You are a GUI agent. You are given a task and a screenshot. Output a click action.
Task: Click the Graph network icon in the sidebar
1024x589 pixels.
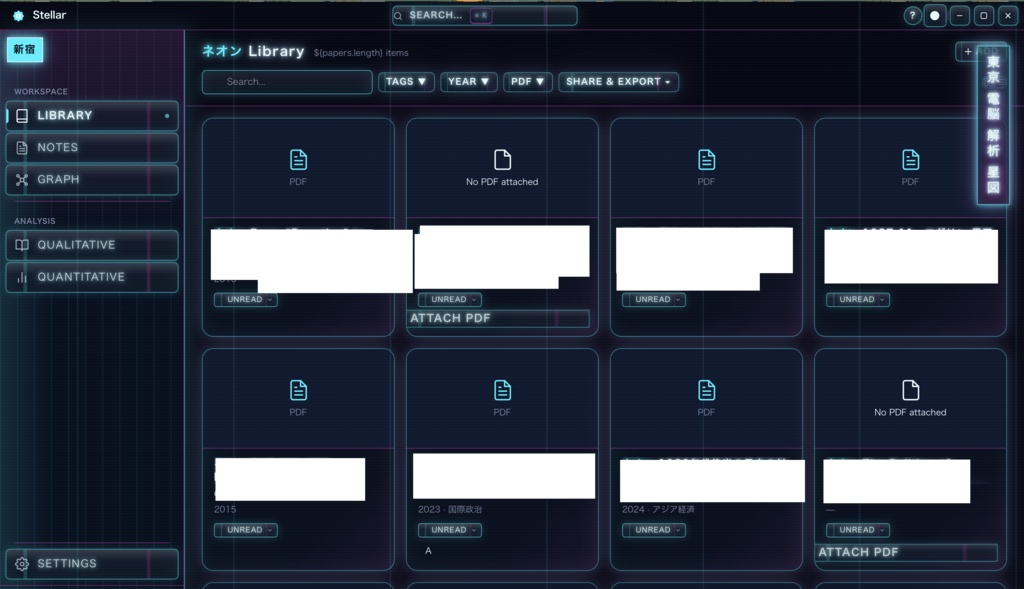tap(22, 180)
